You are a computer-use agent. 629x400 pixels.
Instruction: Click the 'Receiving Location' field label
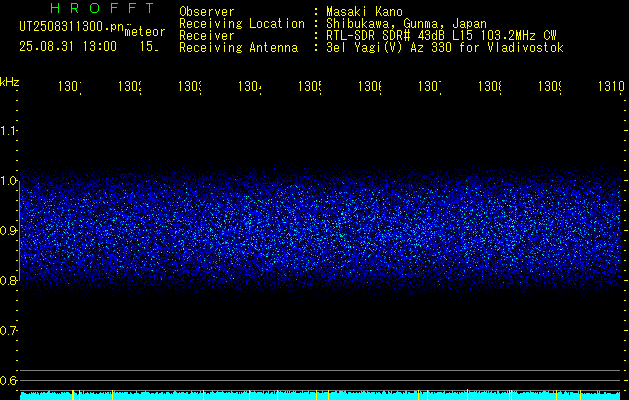pyautogui.click(x=242, y=24)
